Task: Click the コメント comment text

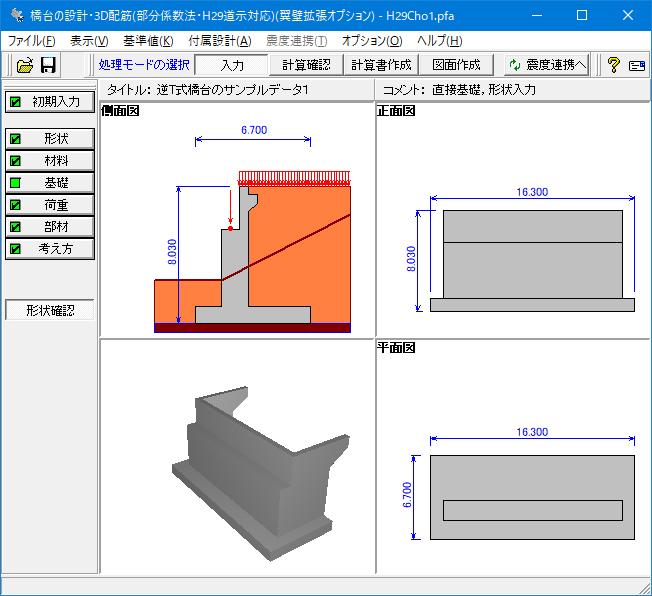Action: tap(459, 90)
